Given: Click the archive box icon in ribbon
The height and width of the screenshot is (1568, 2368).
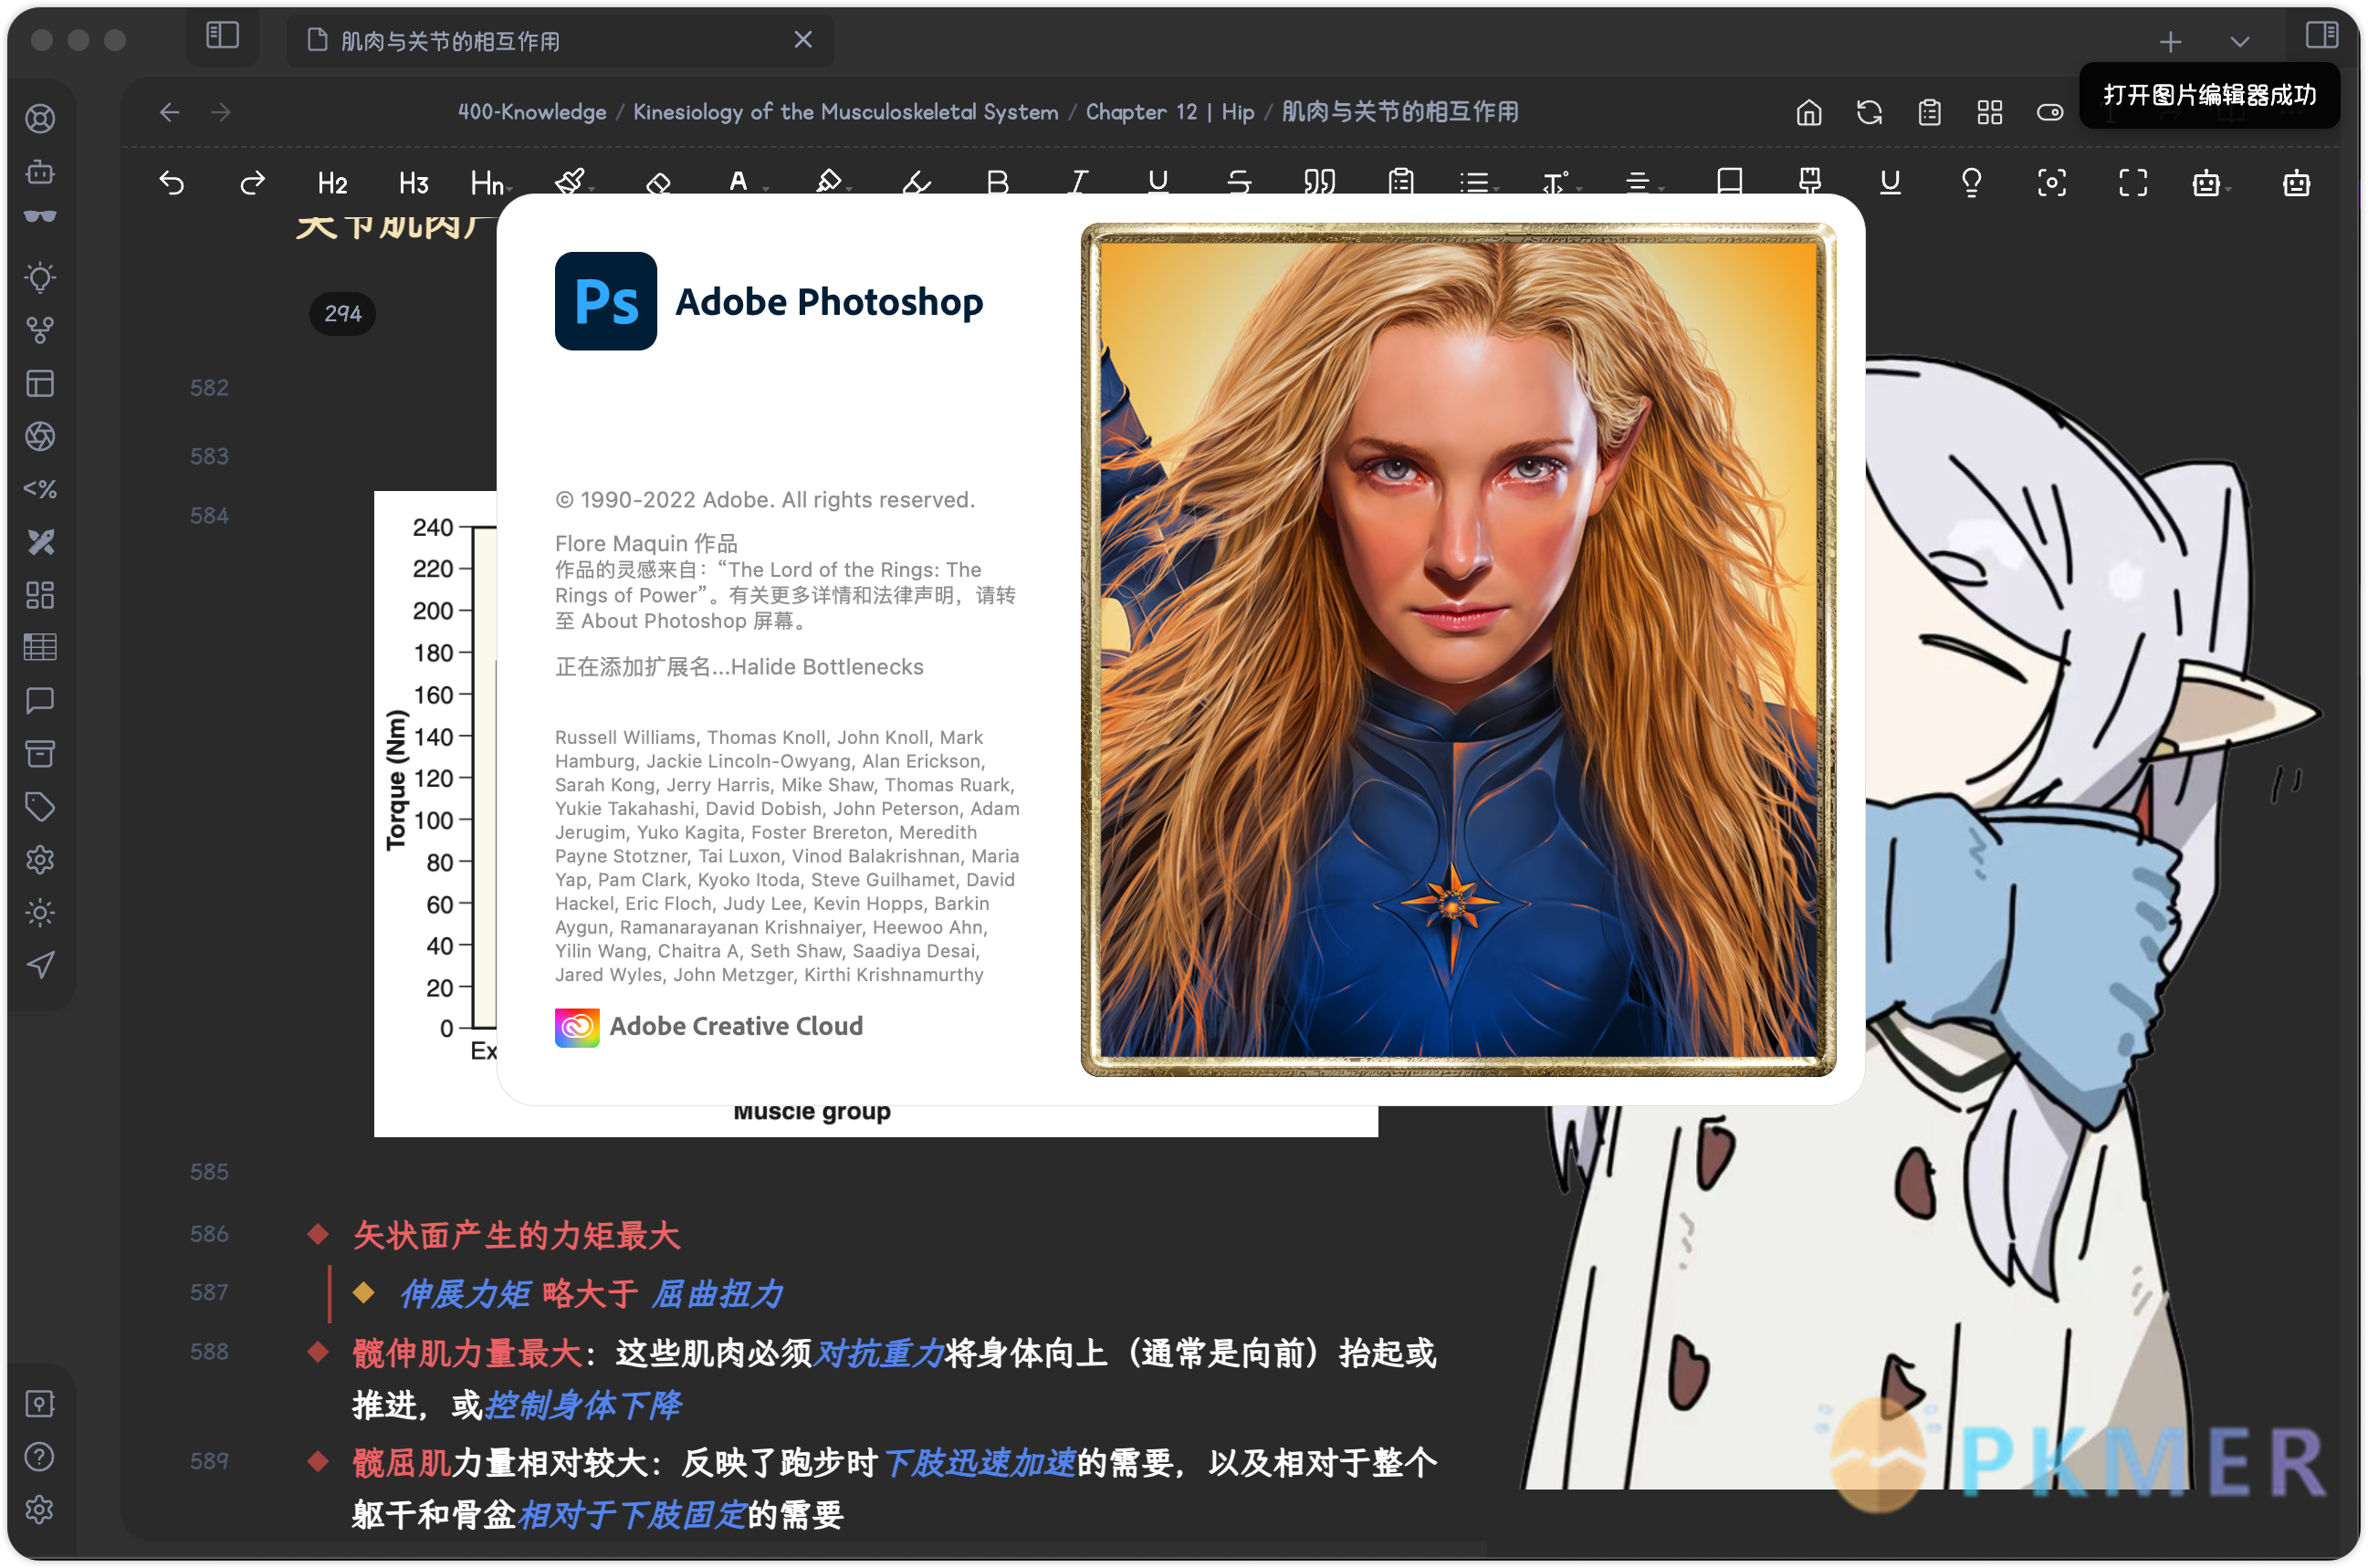Looking at the screenshot, I should pos(40,754).
